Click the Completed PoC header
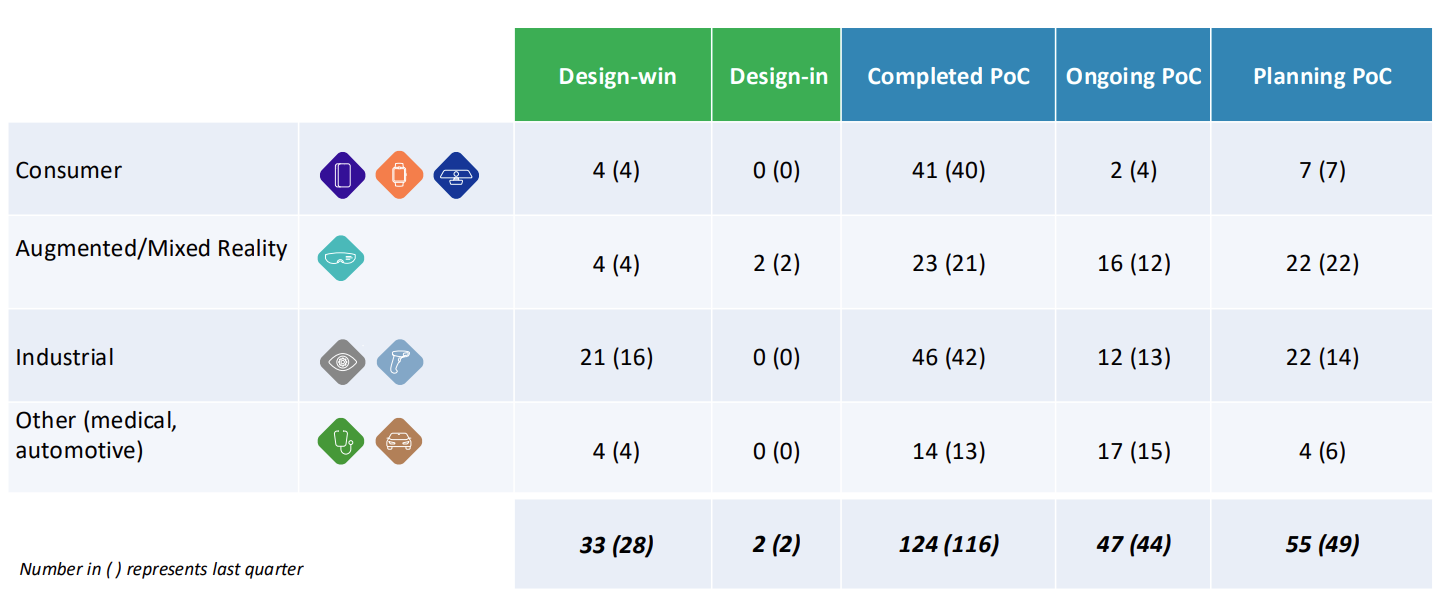Image resolution: width=1453 pixels, height=603 pixels. click(x=948, y=77)
